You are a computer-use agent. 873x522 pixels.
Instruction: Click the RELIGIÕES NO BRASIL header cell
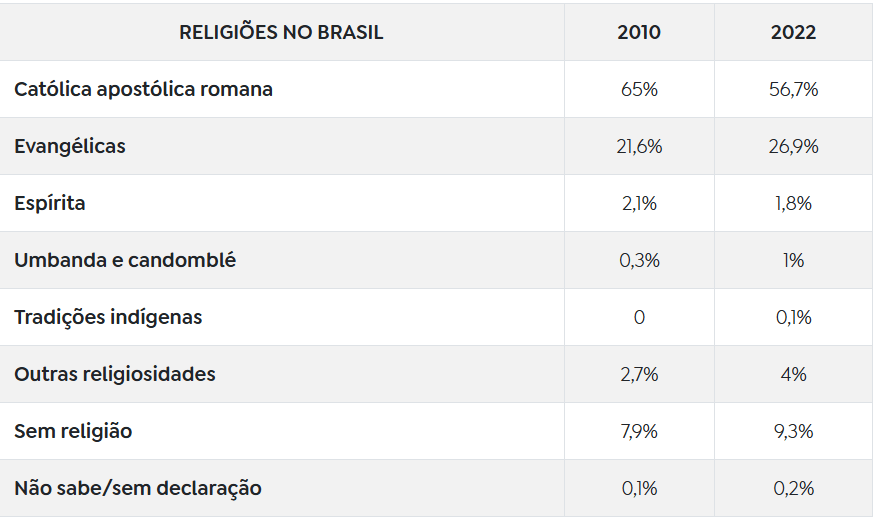pyautogui.click(x=281, y=32)
